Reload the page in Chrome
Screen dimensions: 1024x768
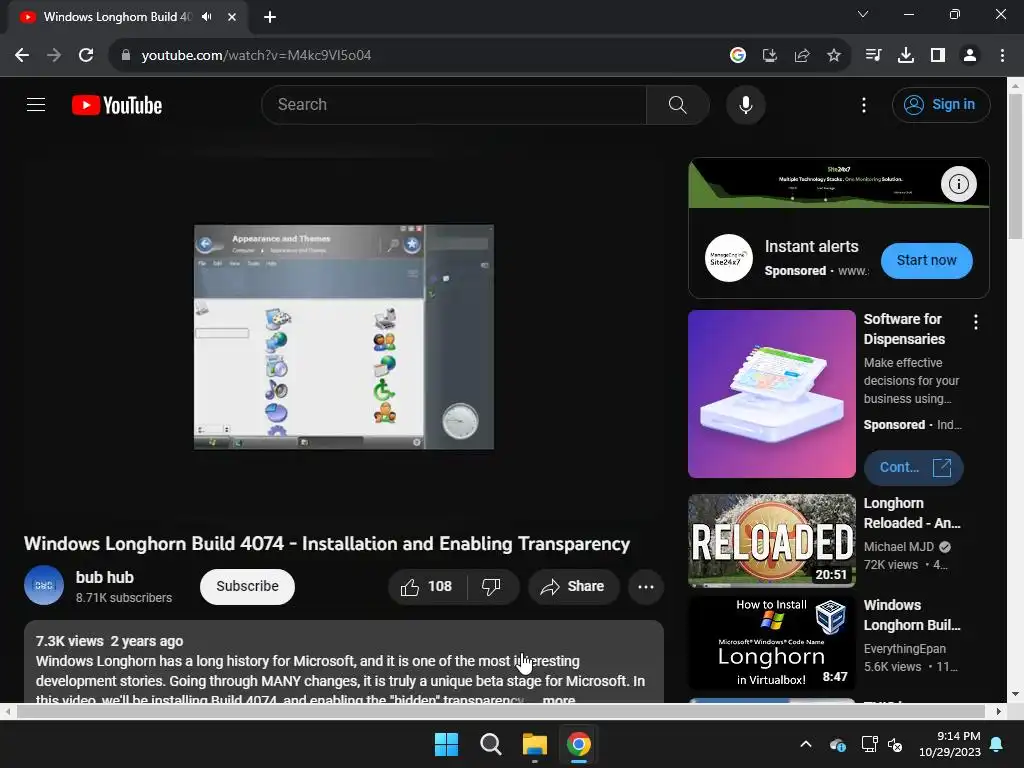(x=86, y=55)
